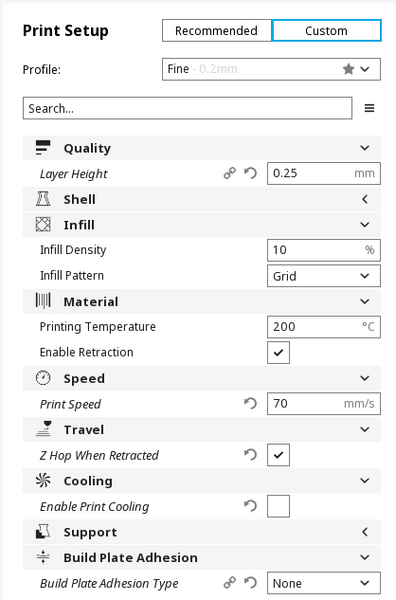Click link icon next to Build Plate Adhesion Type
The image size is (396, 600).
pos(230,583)
